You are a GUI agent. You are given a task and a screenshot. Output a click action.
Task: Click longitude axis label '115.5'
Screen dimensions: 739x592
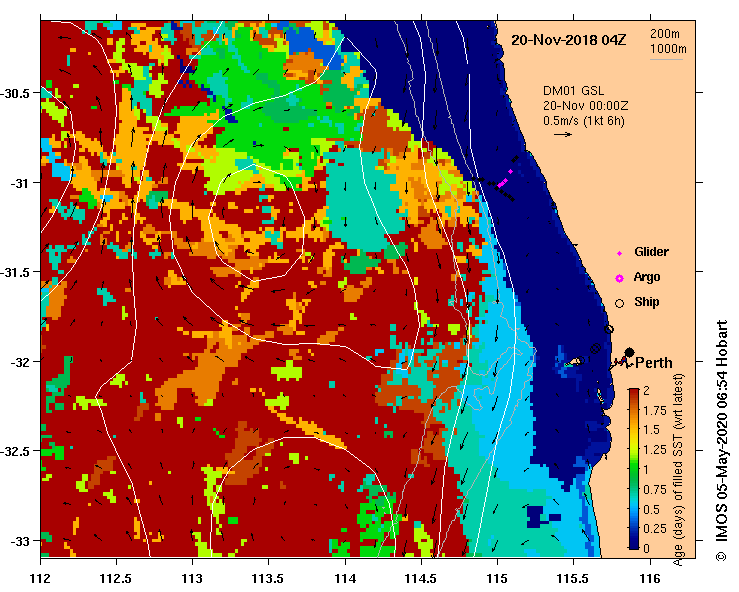point(574,578)
